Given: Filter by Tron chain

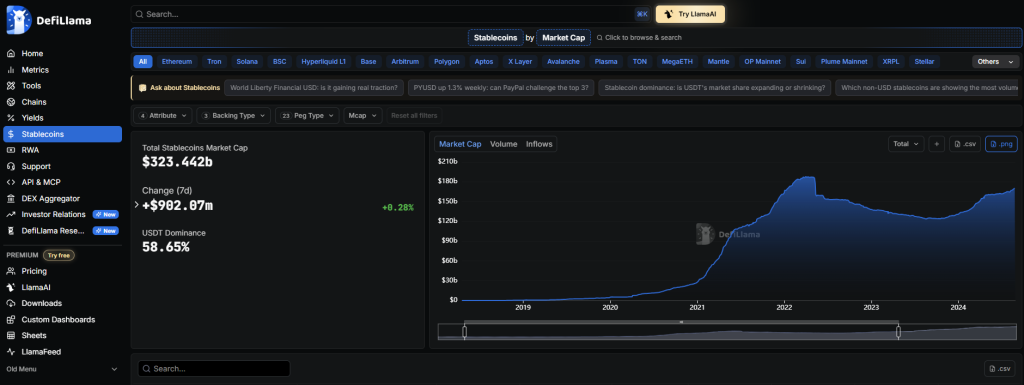Looking at the screenshot, I should tap(214, 61).
